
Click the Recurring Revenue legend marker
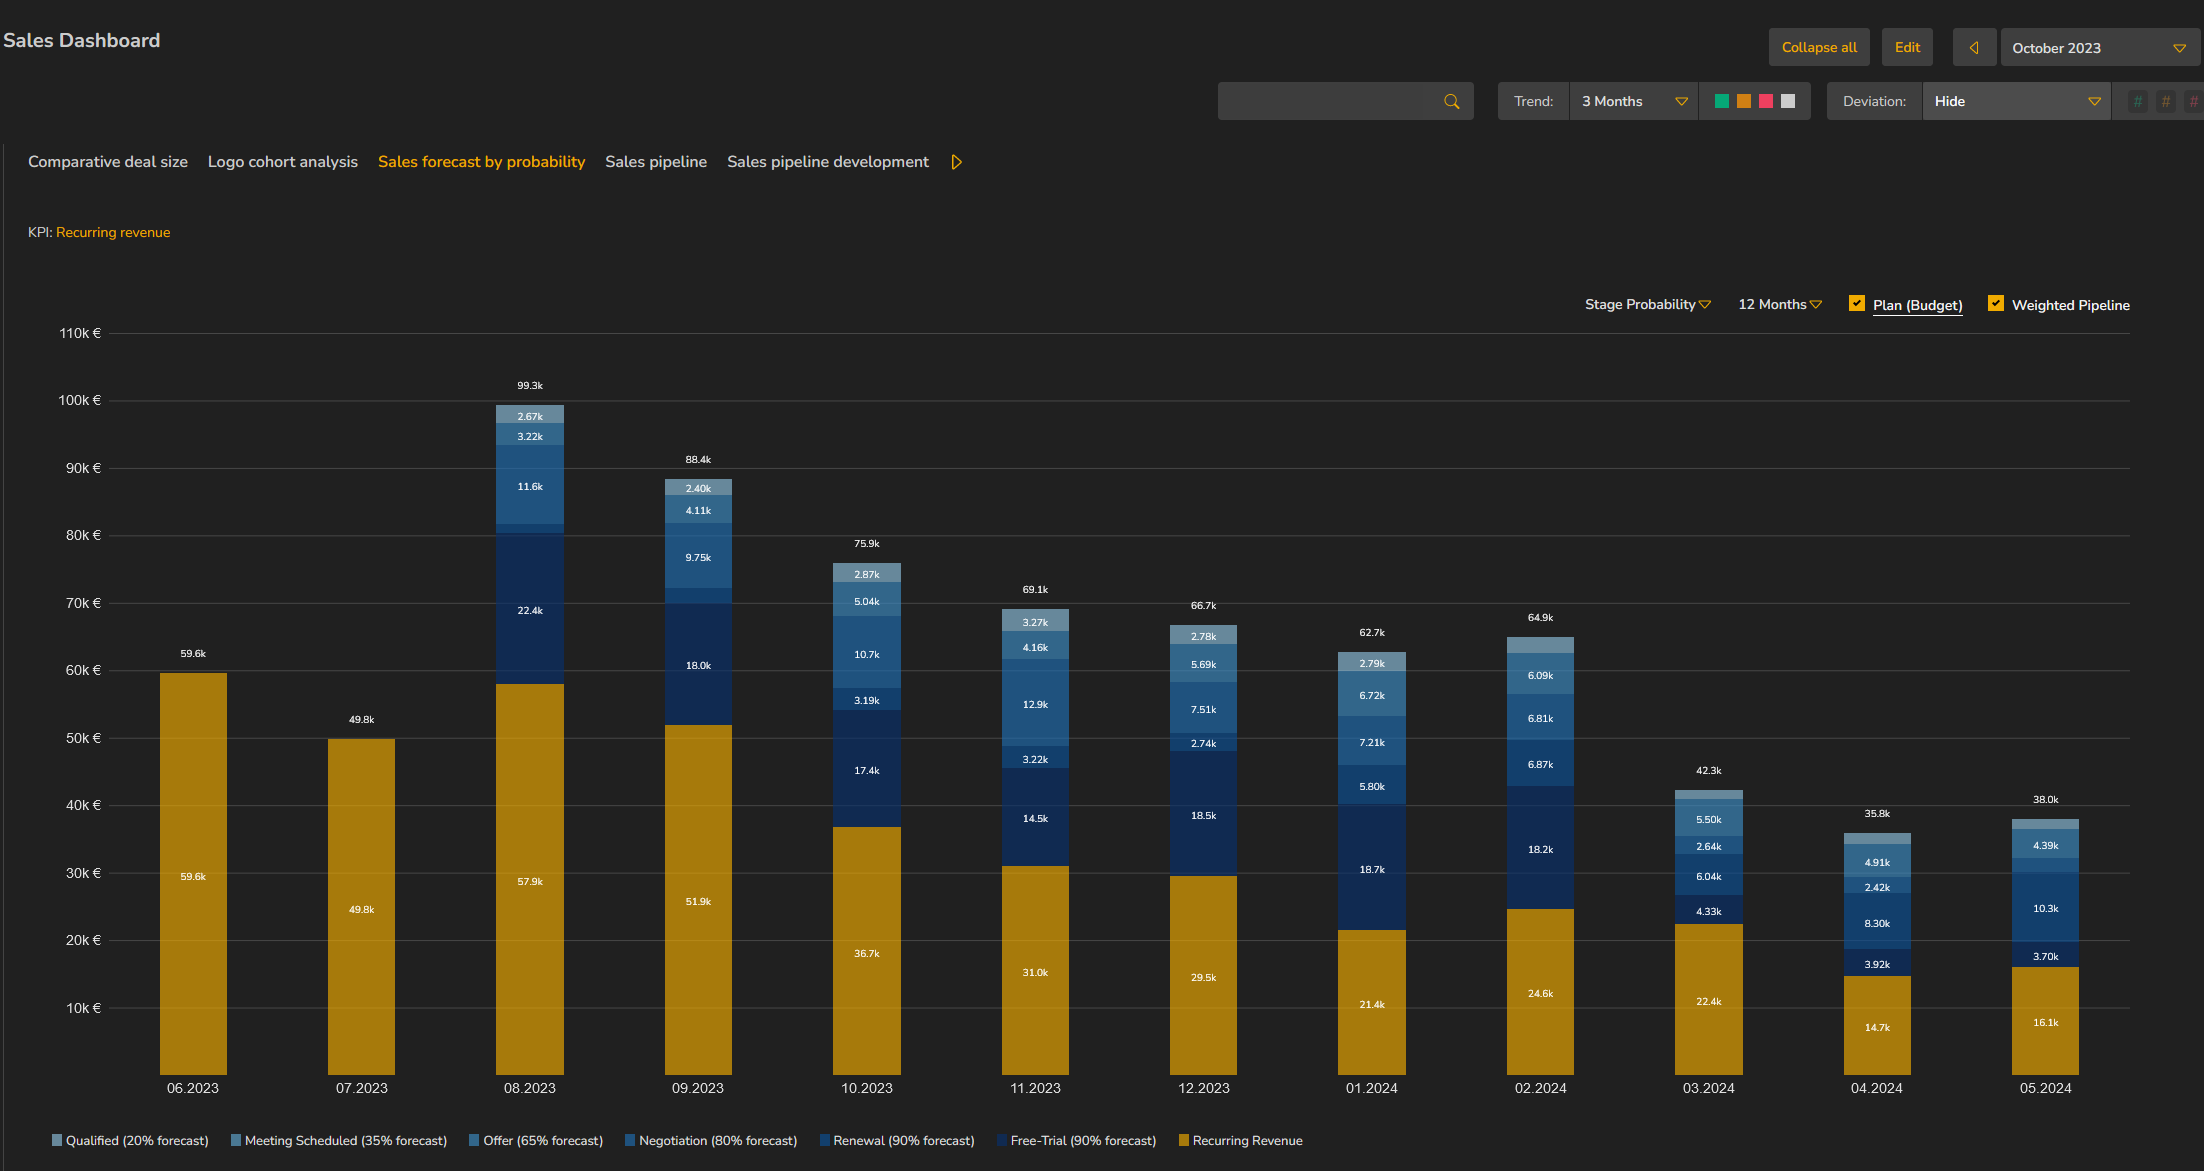(1184, 1140)
